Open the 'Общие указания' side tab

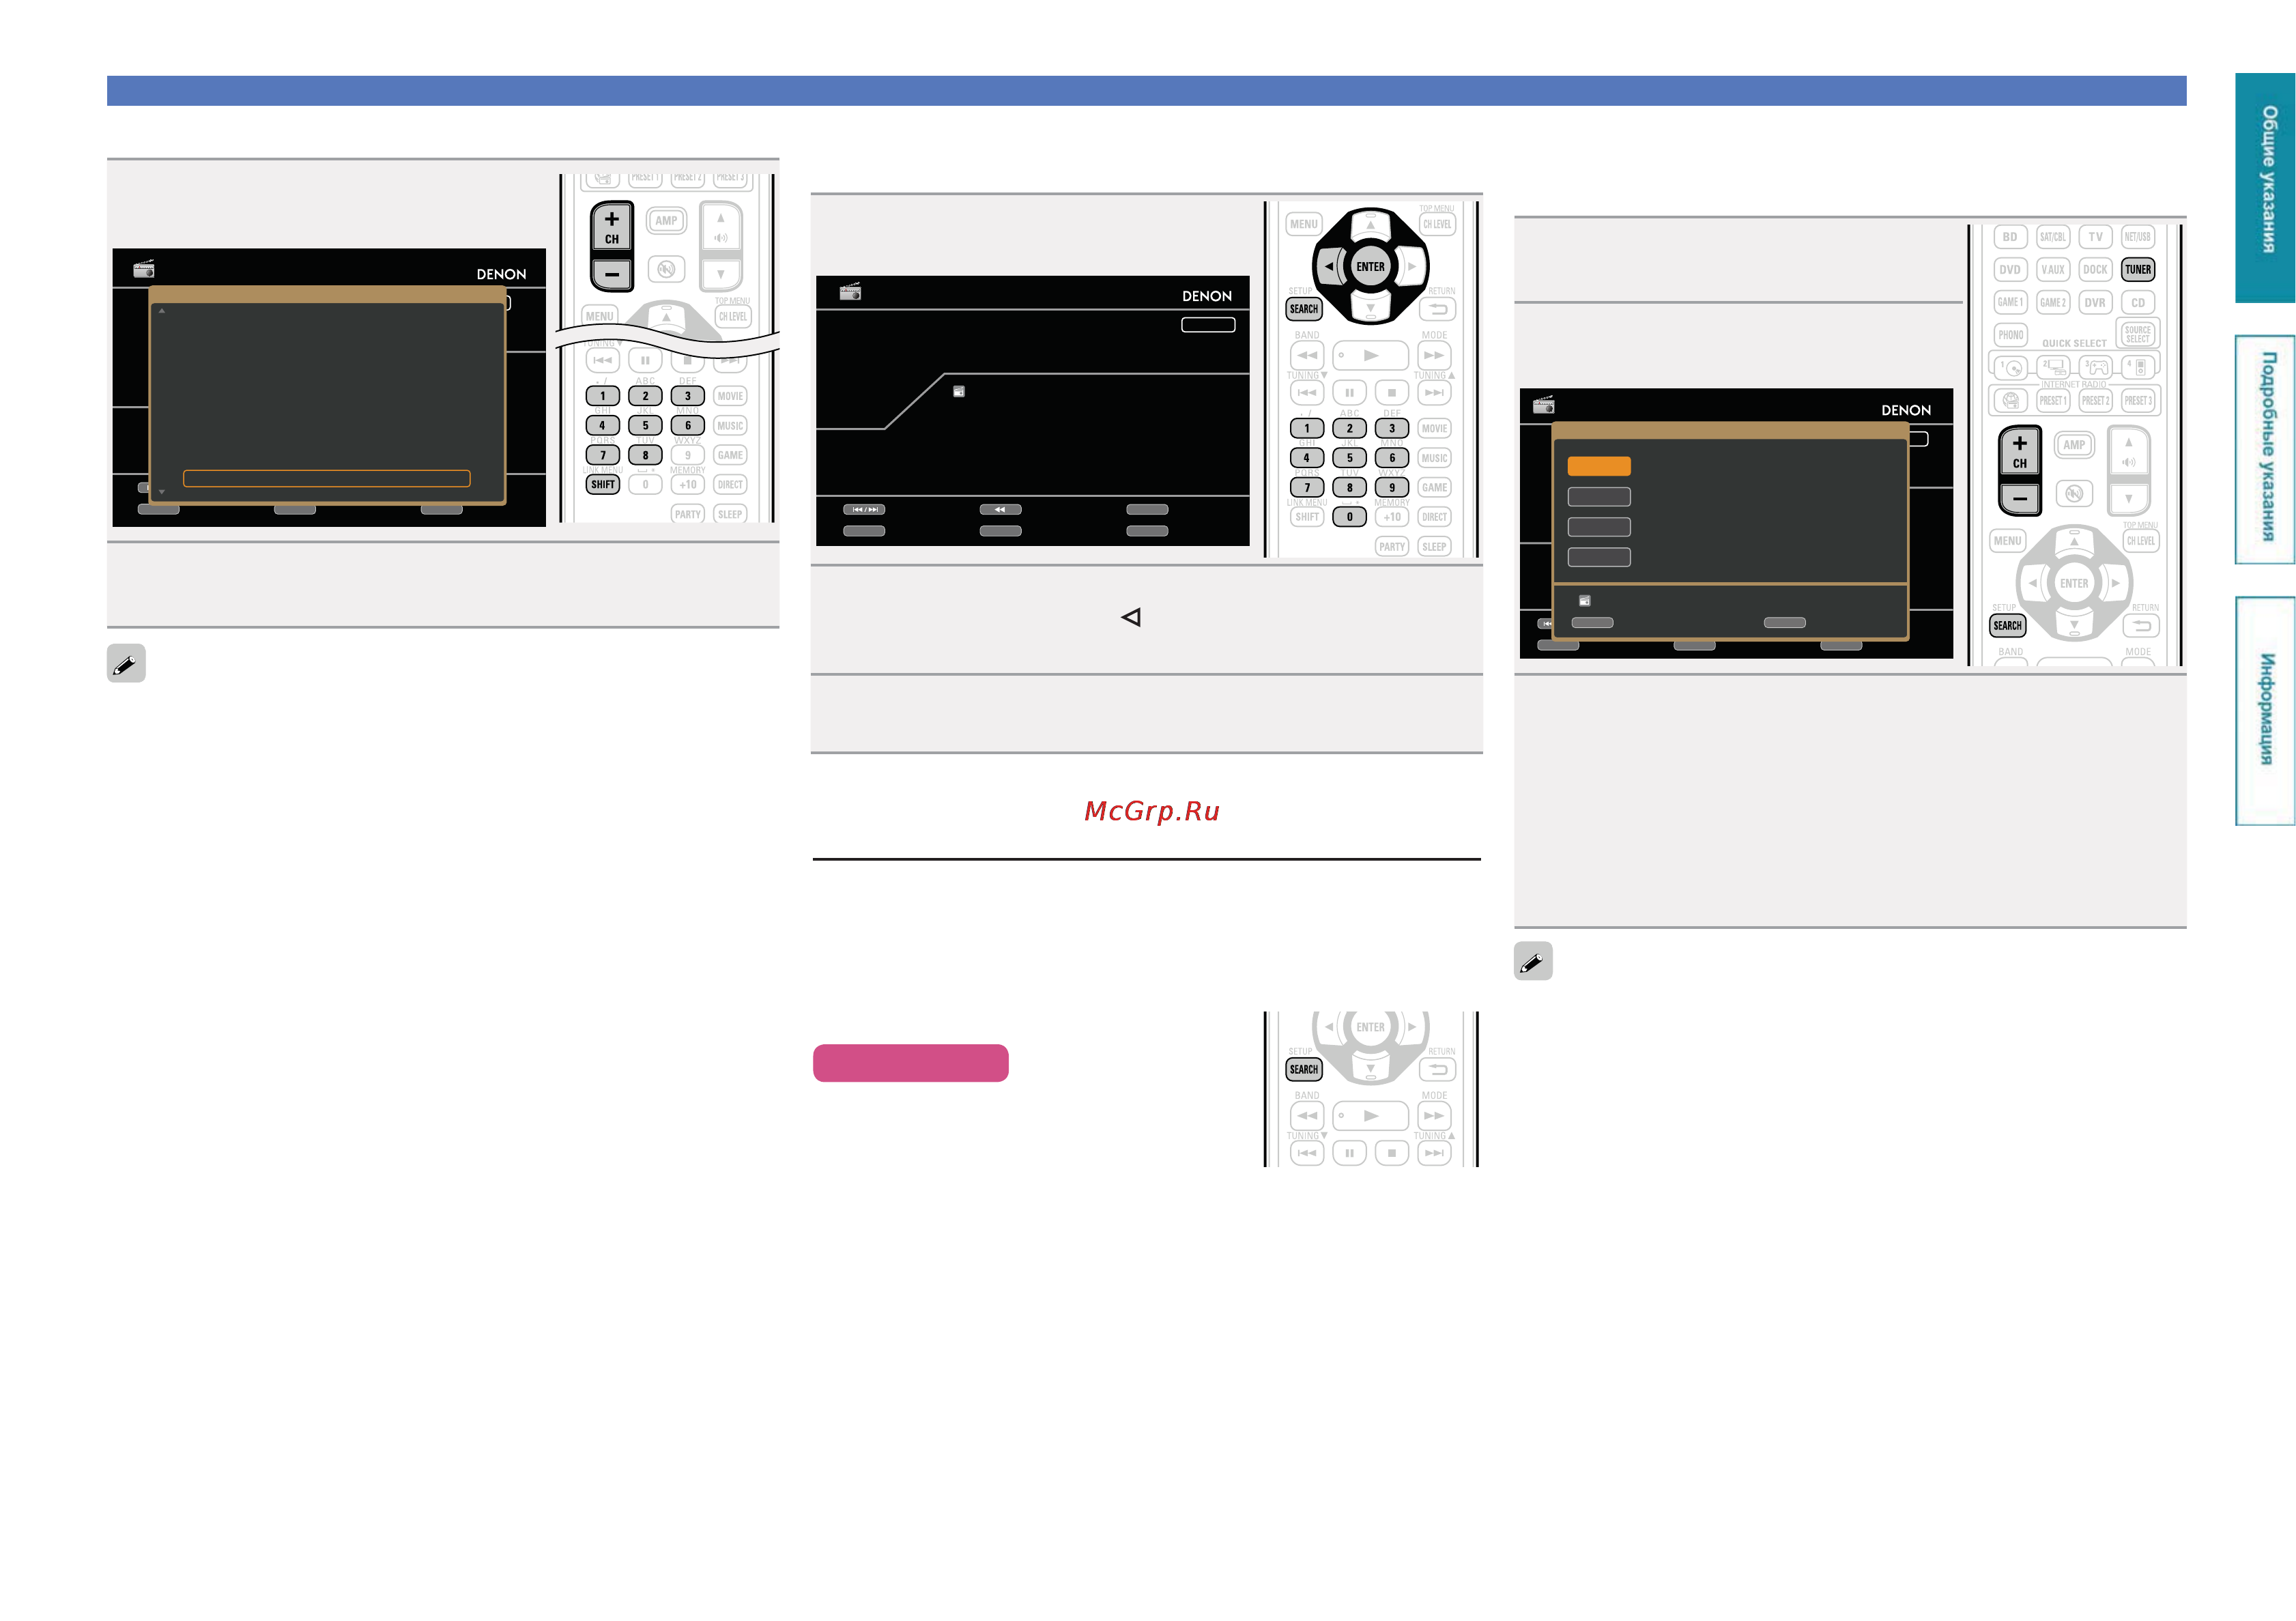(x=2265, y=187)
